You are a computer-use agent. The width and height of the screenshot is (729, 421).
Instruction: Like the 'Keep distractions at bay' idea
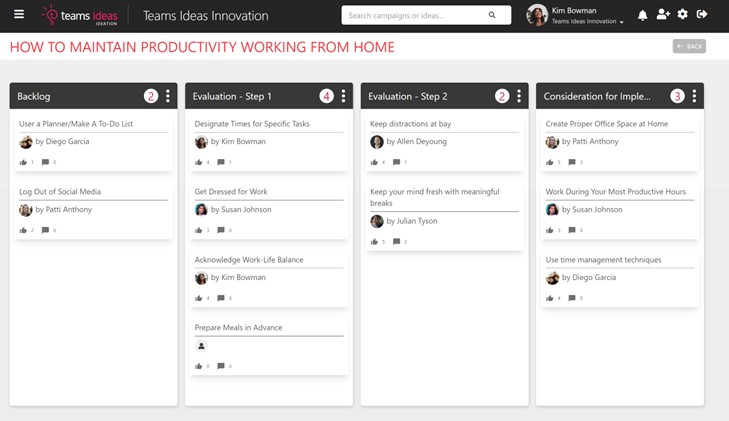[x=375, y=162]
